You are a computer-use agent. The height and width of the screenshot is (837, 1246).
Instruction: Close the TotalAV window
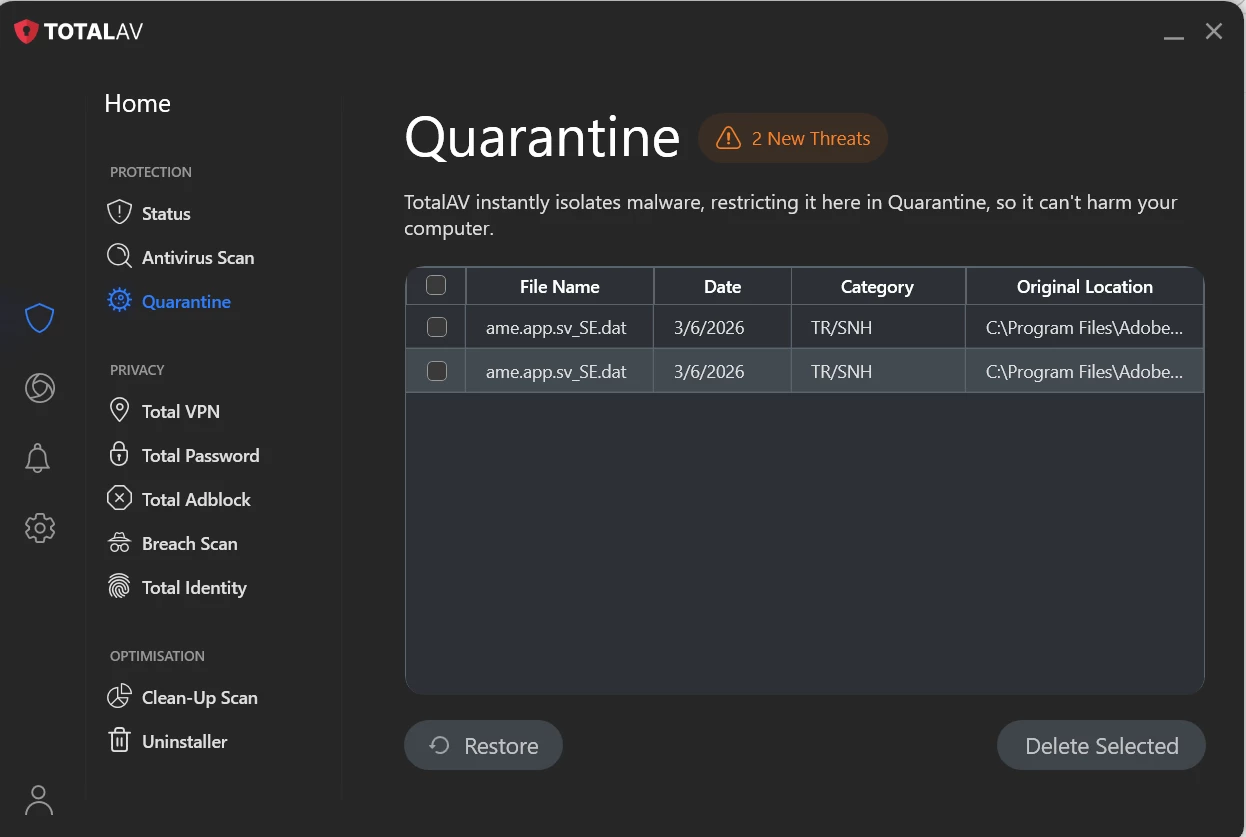1214,31
